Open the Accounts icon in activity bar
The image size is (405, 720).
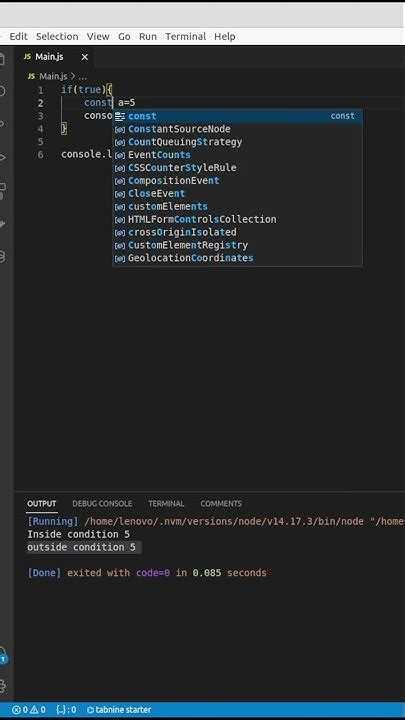click(3, 657)
